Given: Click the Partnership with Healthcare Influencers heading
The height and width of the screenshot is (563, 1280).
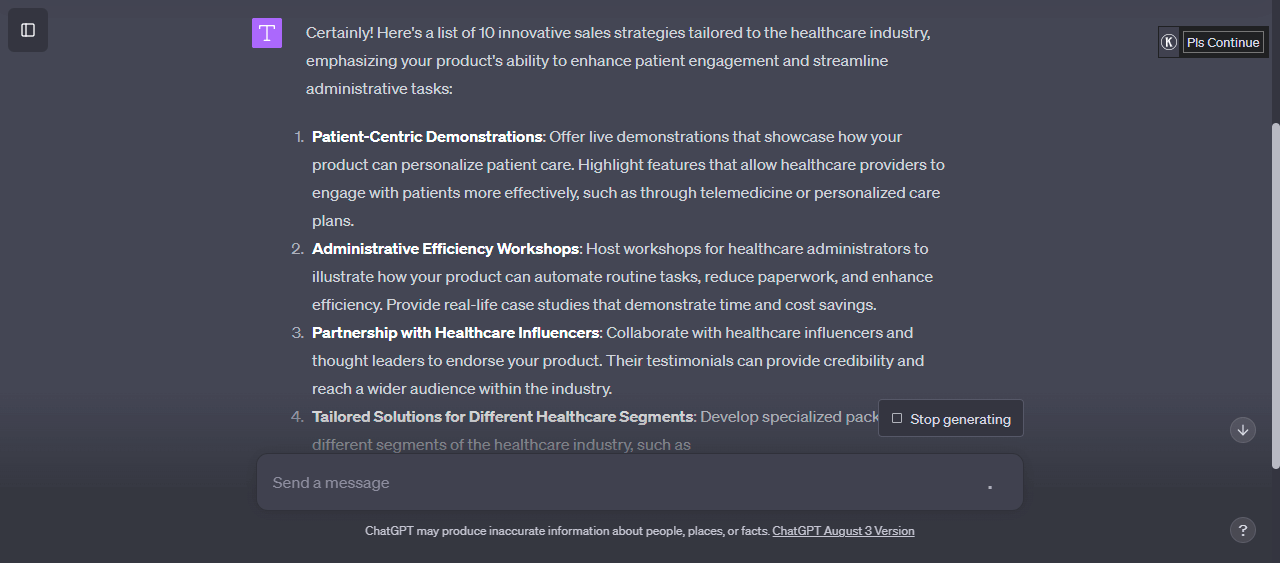Looking at the screenshot, I should tap(456, 333).
